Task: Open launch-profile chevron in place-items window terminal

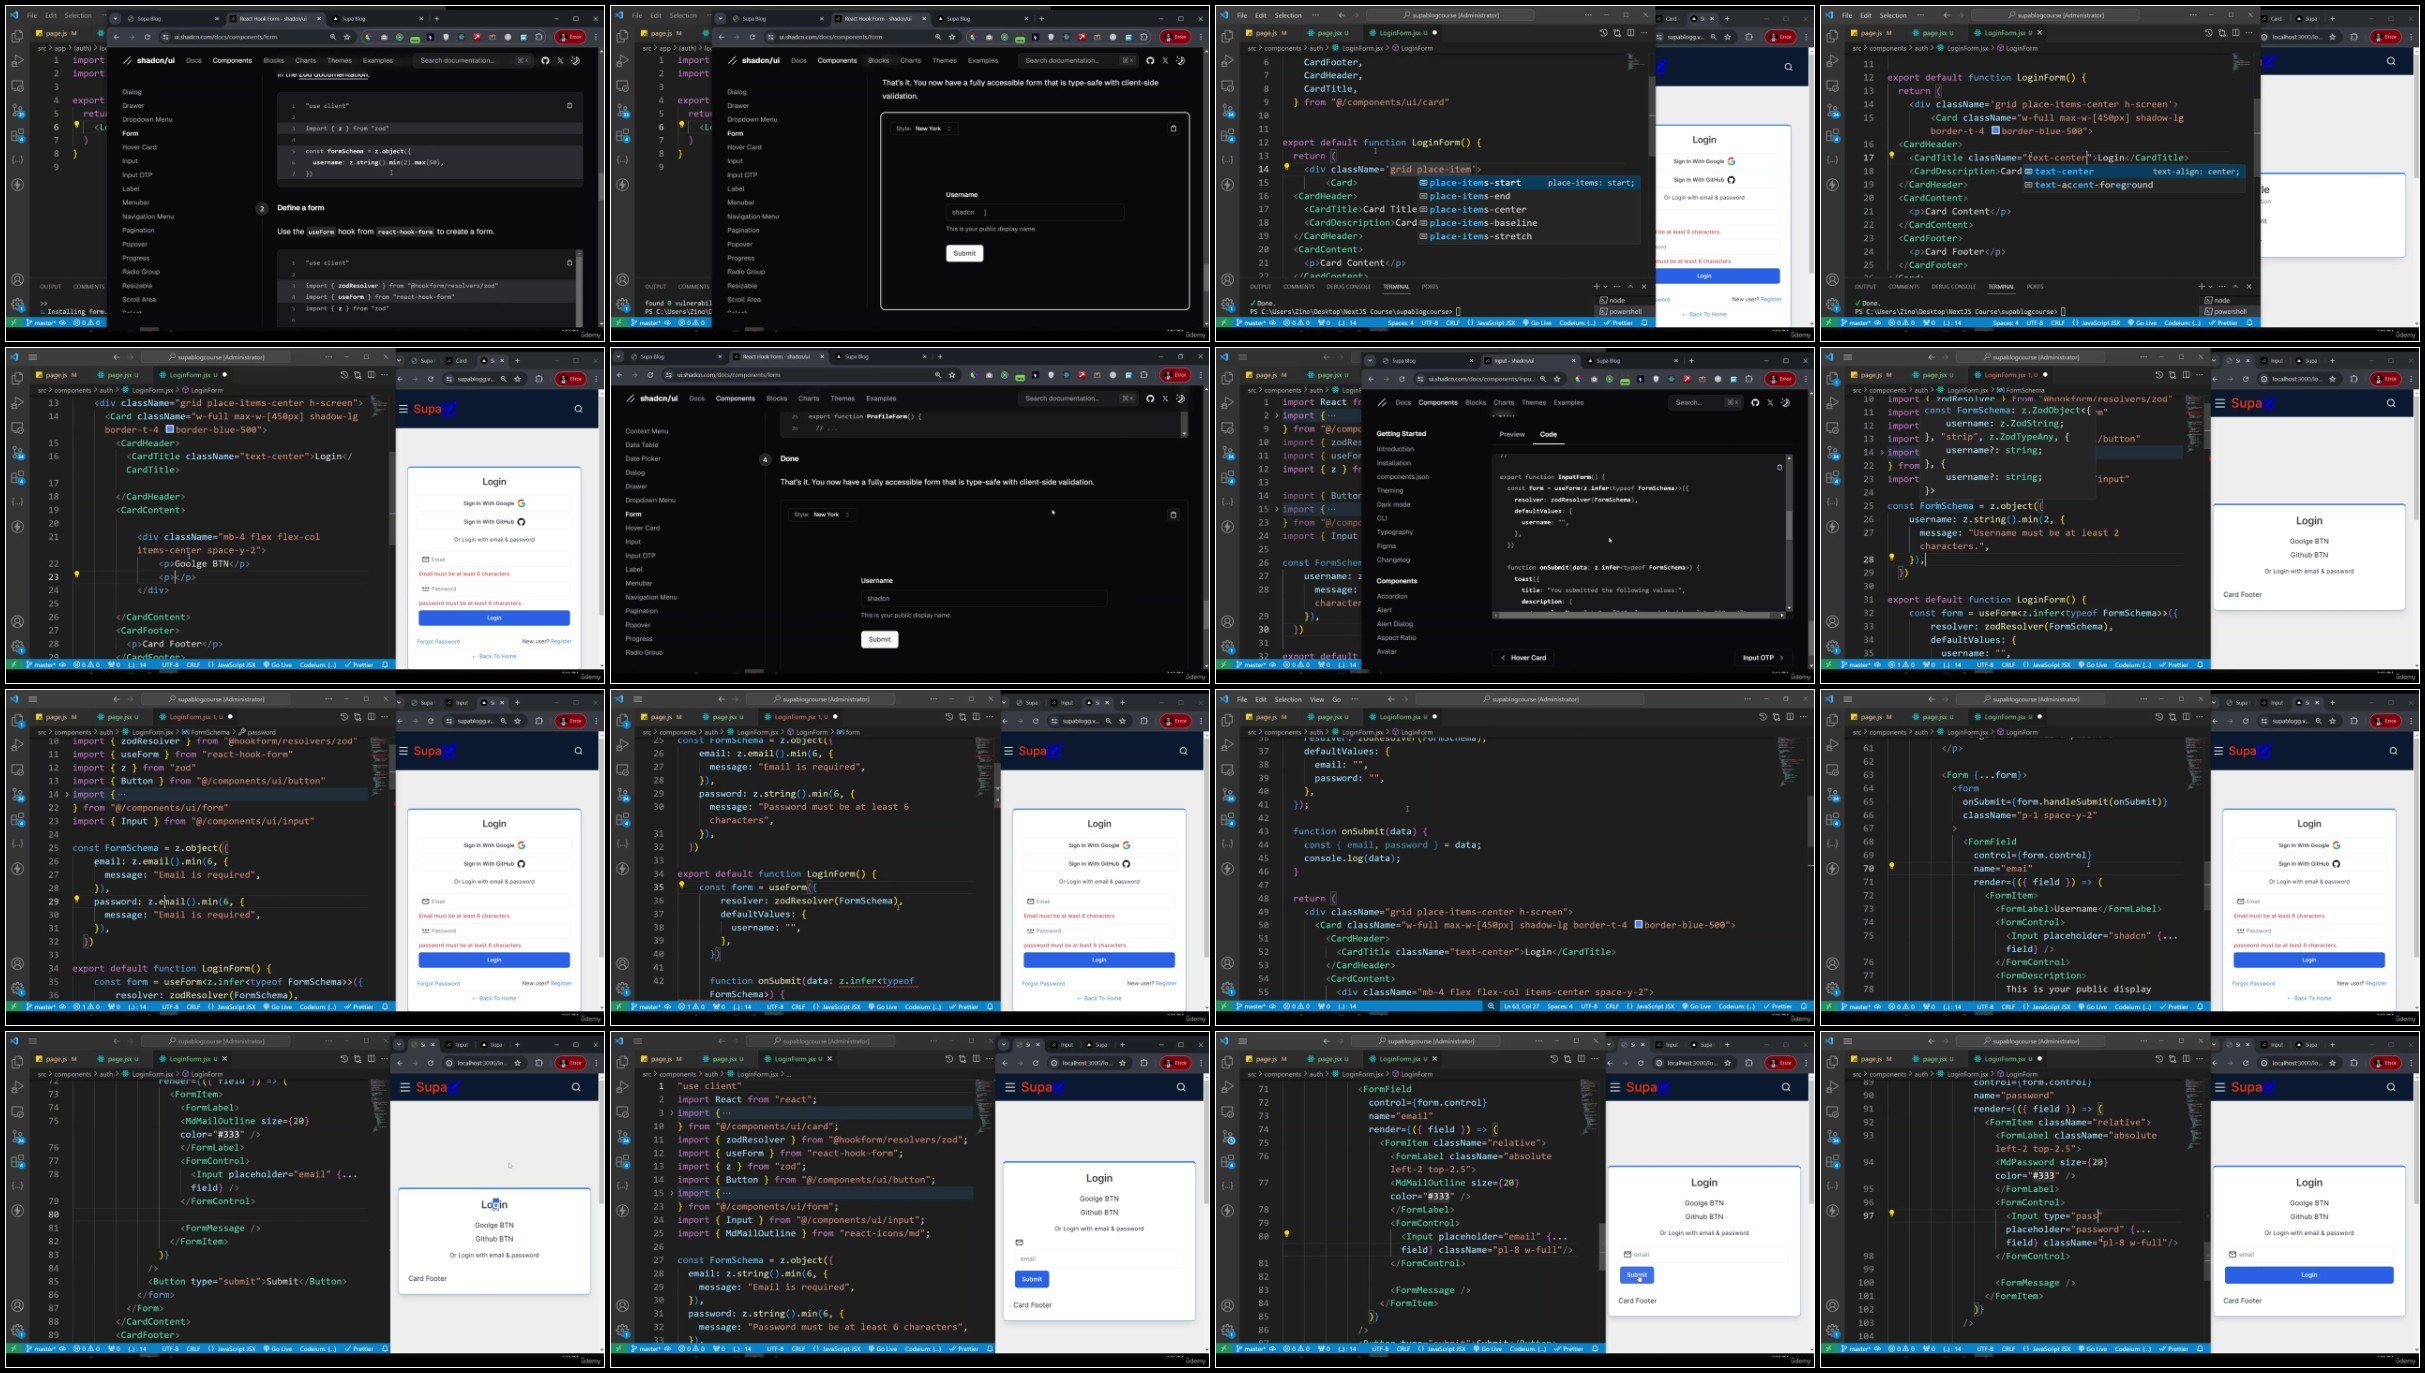Action: 1607,287
